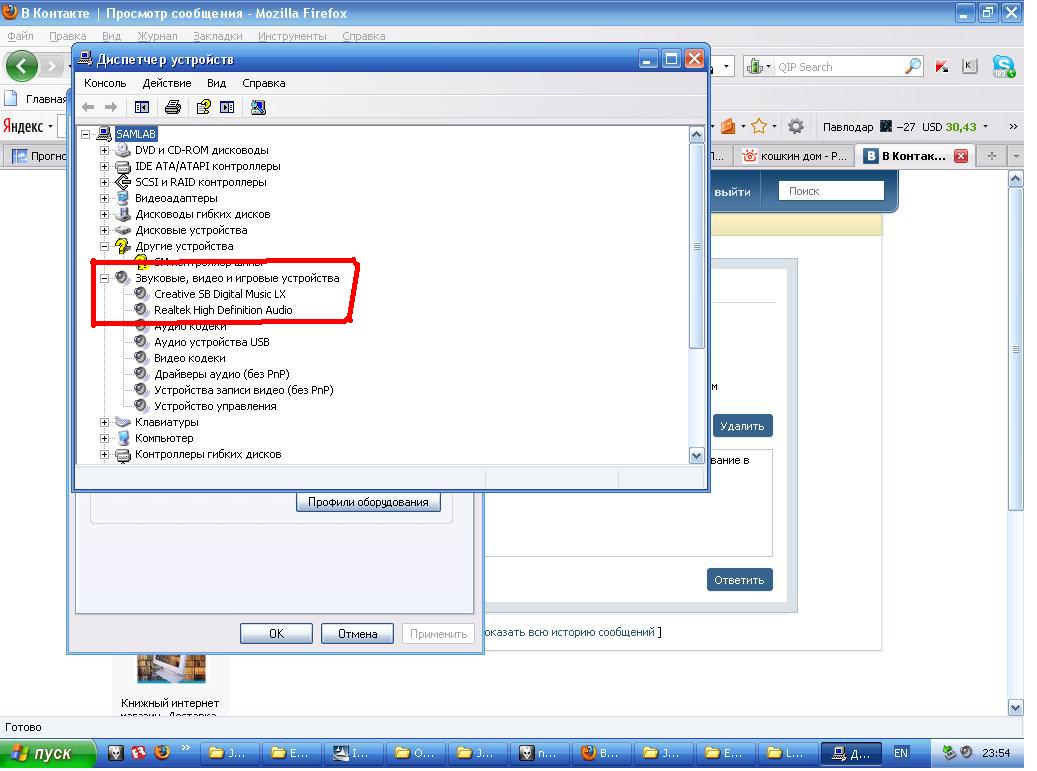Open Firefox Закладки menu
Image resolution: width=1037 pixels, height=771 pixels.
point(218,36)
